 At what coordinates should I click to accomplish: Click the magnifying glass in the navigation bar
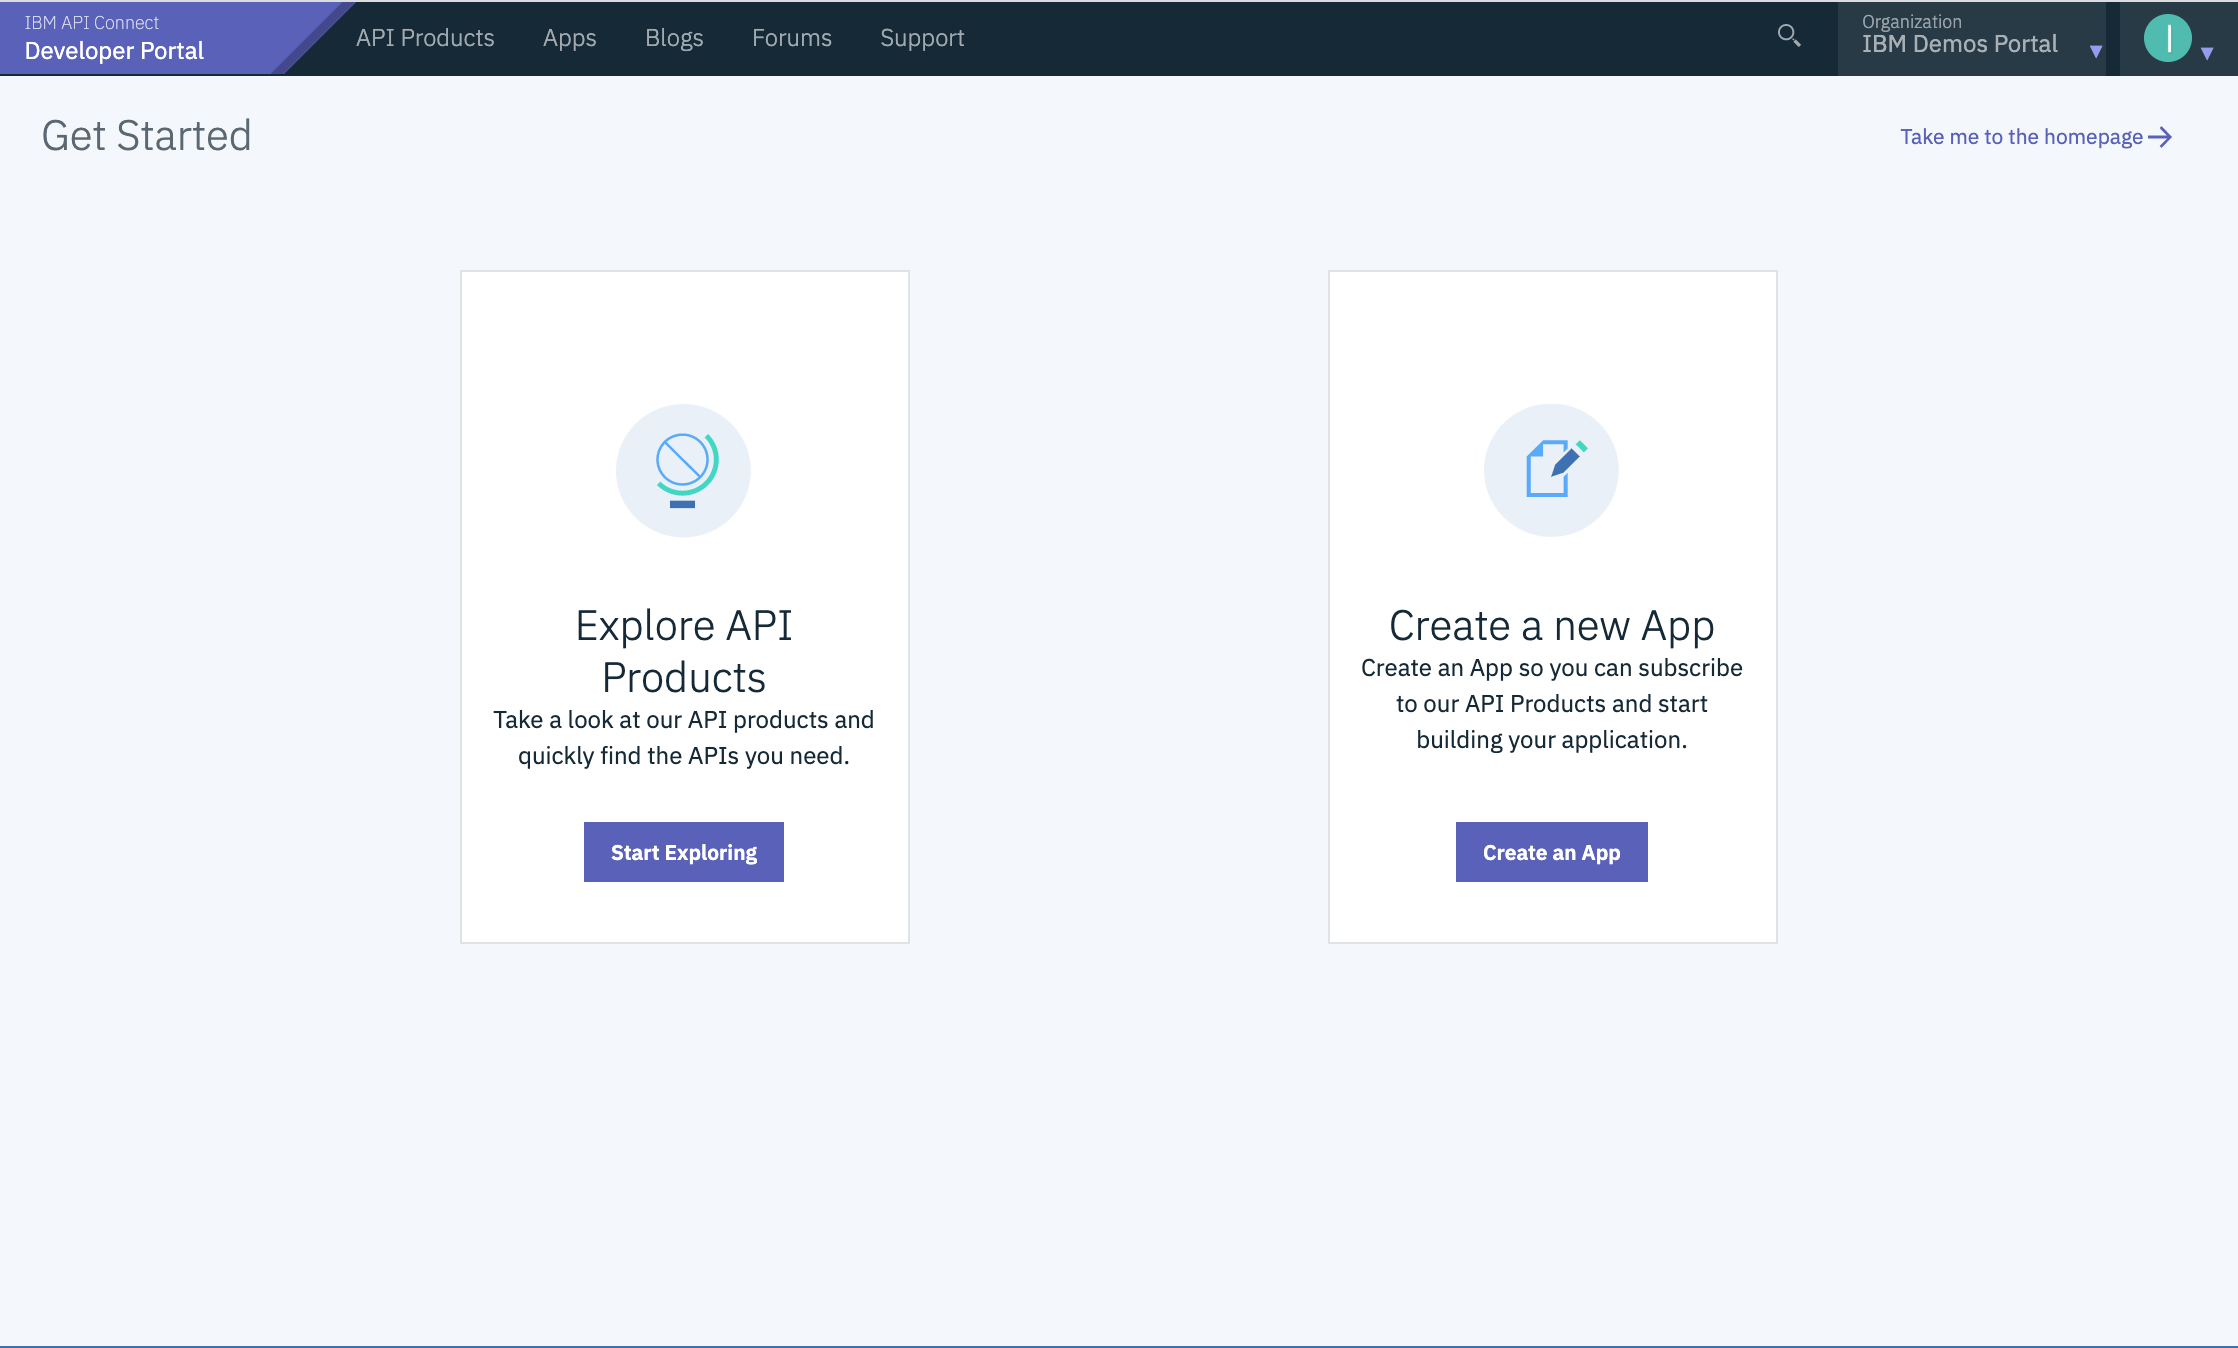[x=1789, y=36]
